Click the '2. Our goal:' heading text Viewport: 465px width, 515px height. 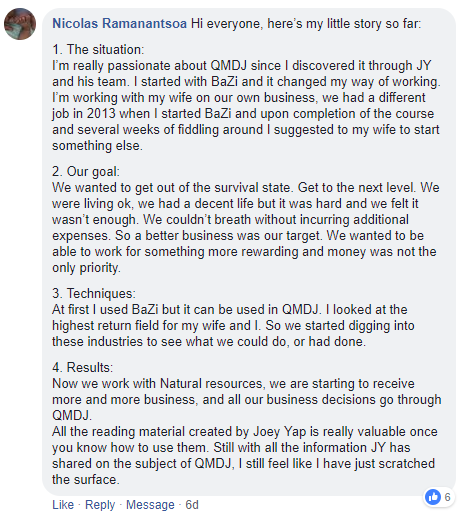[x=86, y=172]
